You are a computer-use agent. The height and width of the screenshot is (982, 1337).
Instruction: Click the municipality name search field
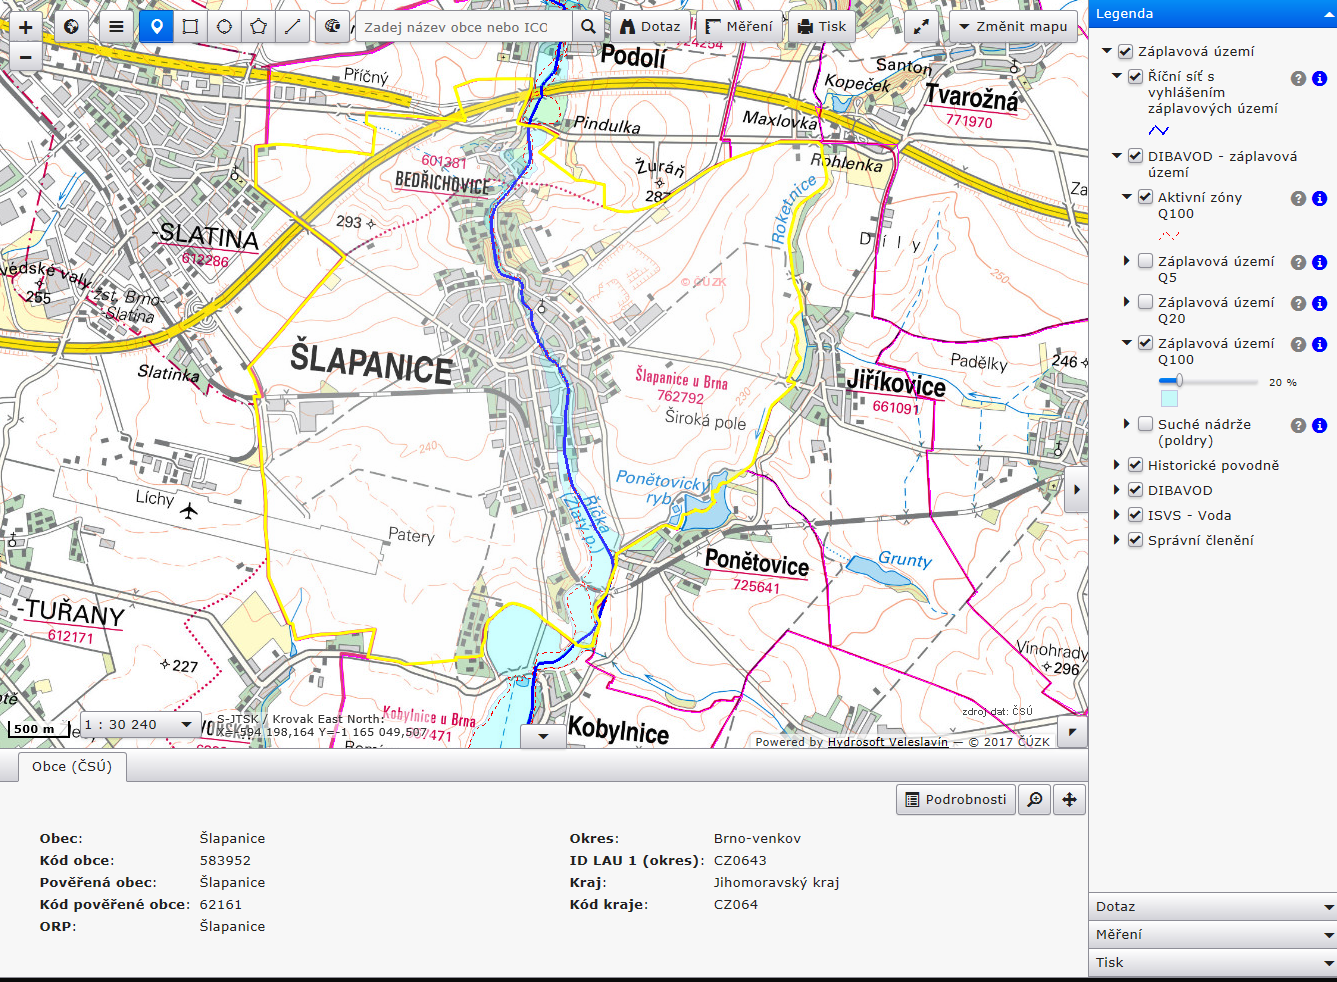(x=464, y=27)
